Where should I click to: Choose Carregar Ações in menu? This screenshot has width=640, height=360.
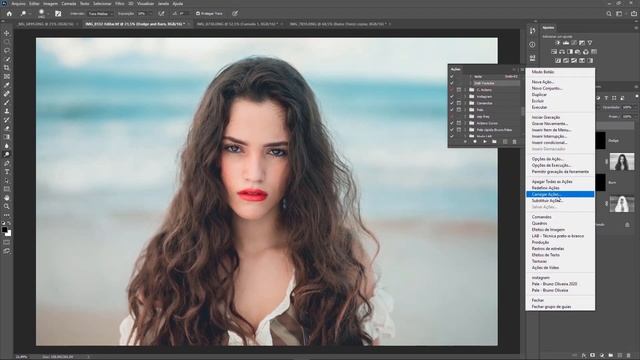click(x=560, y=194)
